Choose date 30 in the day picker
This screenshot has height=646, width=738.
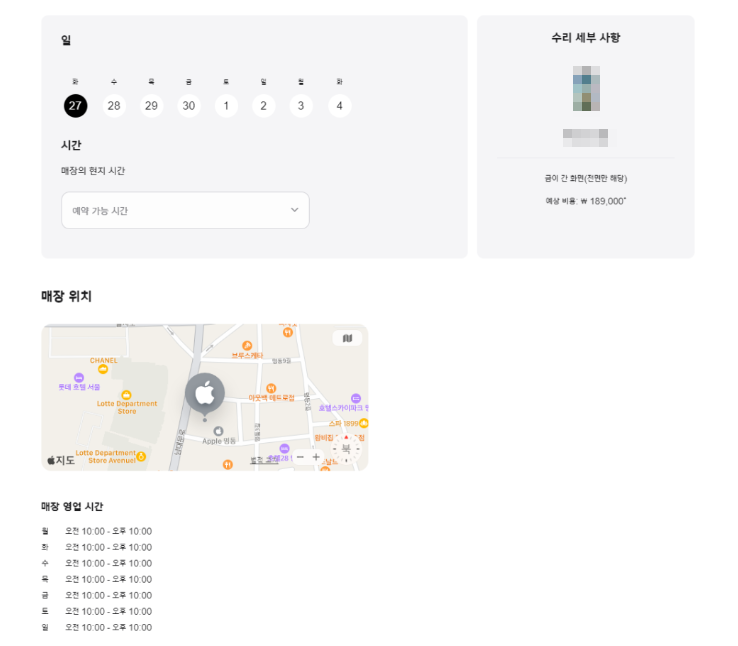click(x=189, y=106)
